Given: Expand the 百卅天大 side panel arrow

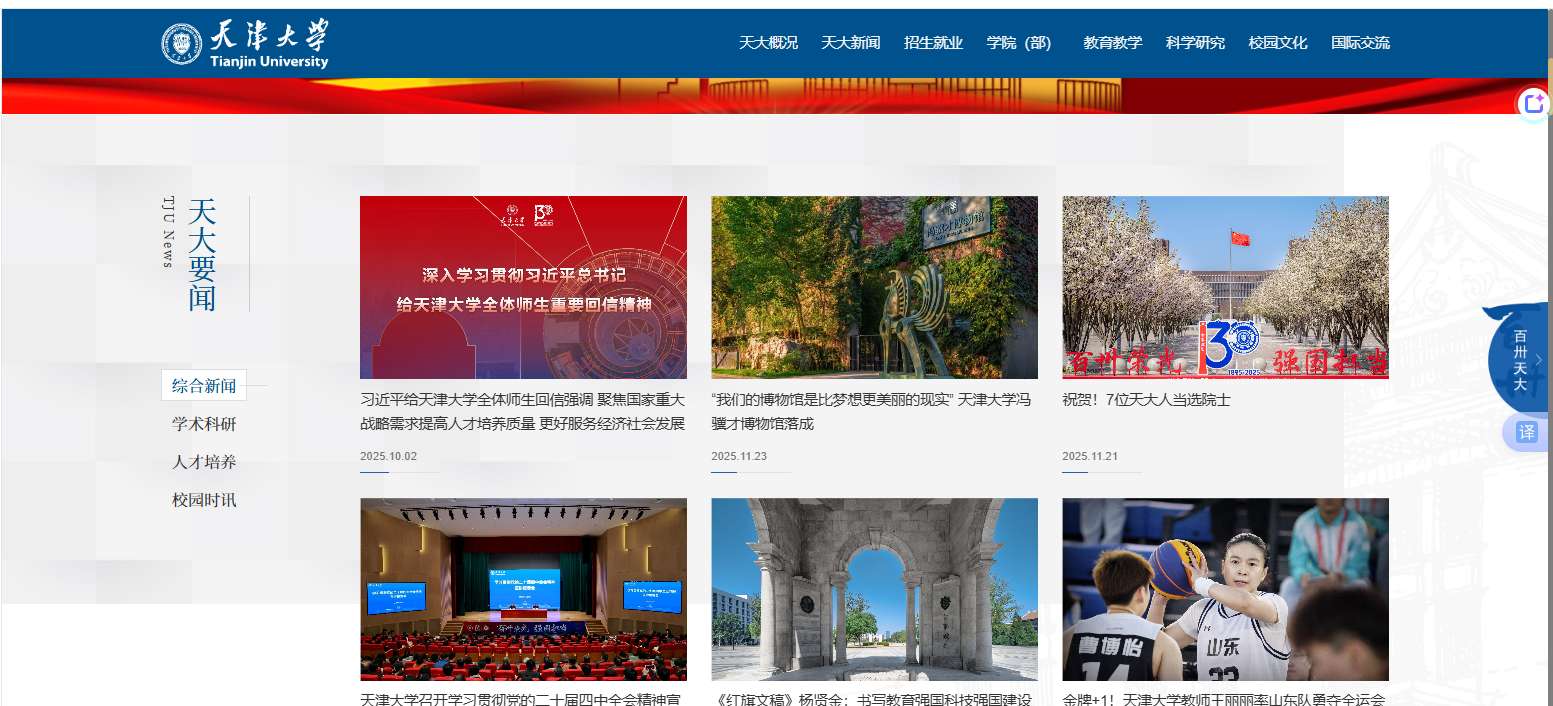Looking at the screenshot, I should pyautogui.click(x=1539, y=359).
